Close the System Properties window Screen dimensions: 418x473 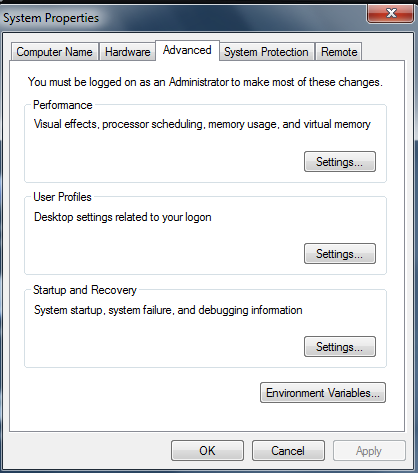[390, 14]
